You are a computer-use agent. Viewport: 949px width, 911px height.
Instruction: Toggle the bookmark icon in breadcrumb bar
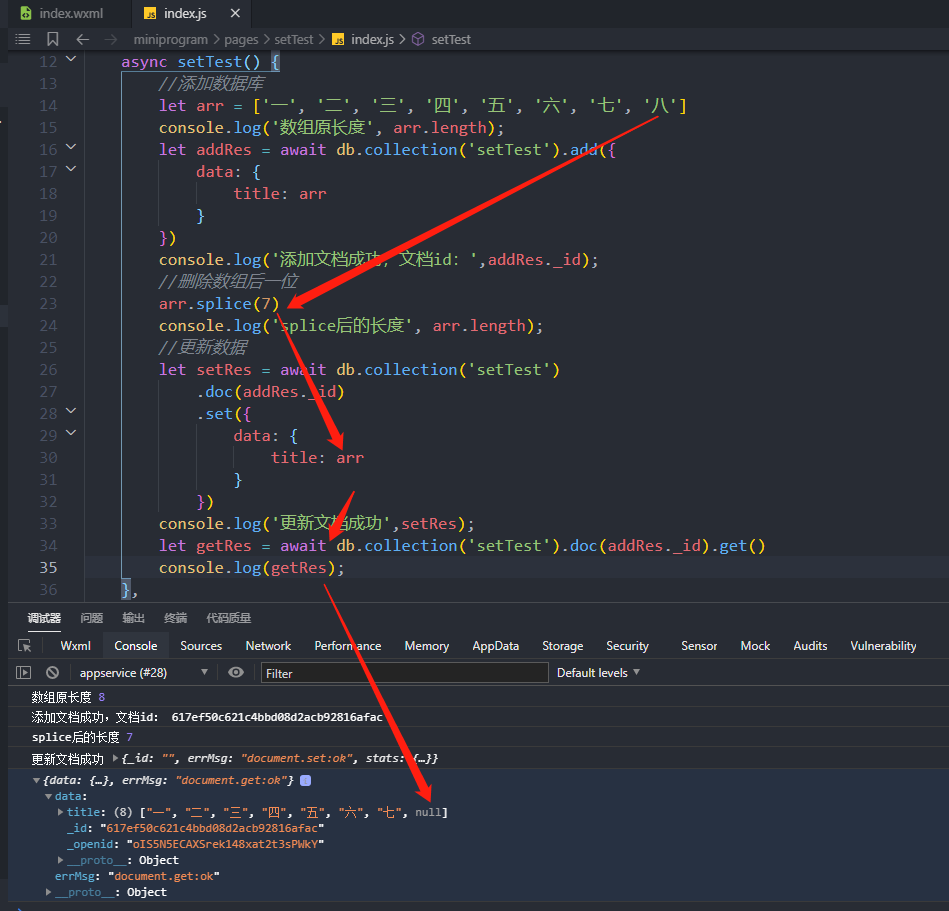pyautogui.click(x=53, y=39)
